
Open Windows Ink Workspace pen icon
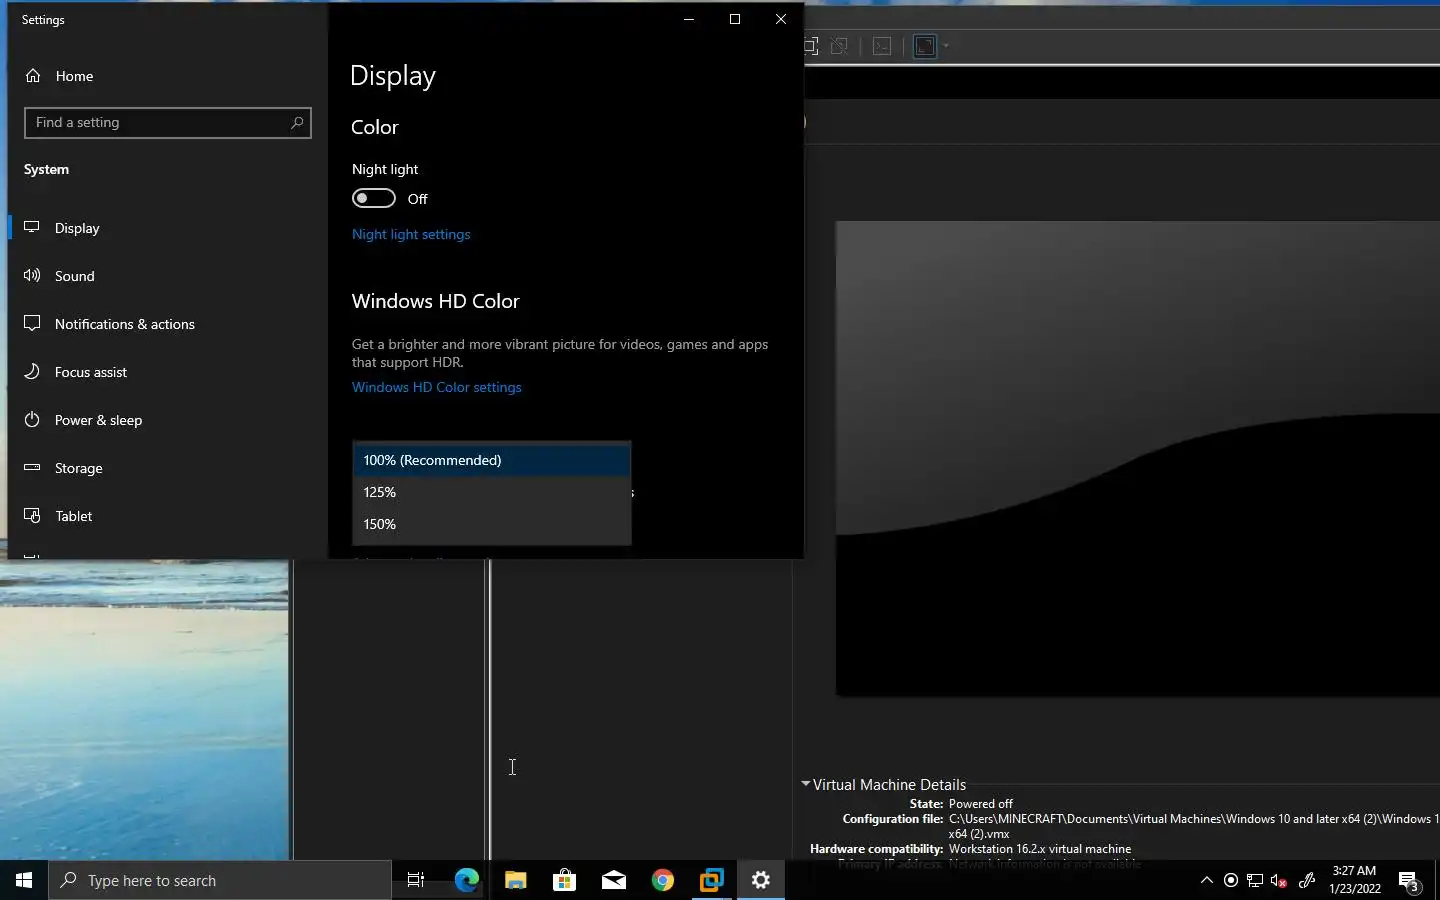point(1306,880)
